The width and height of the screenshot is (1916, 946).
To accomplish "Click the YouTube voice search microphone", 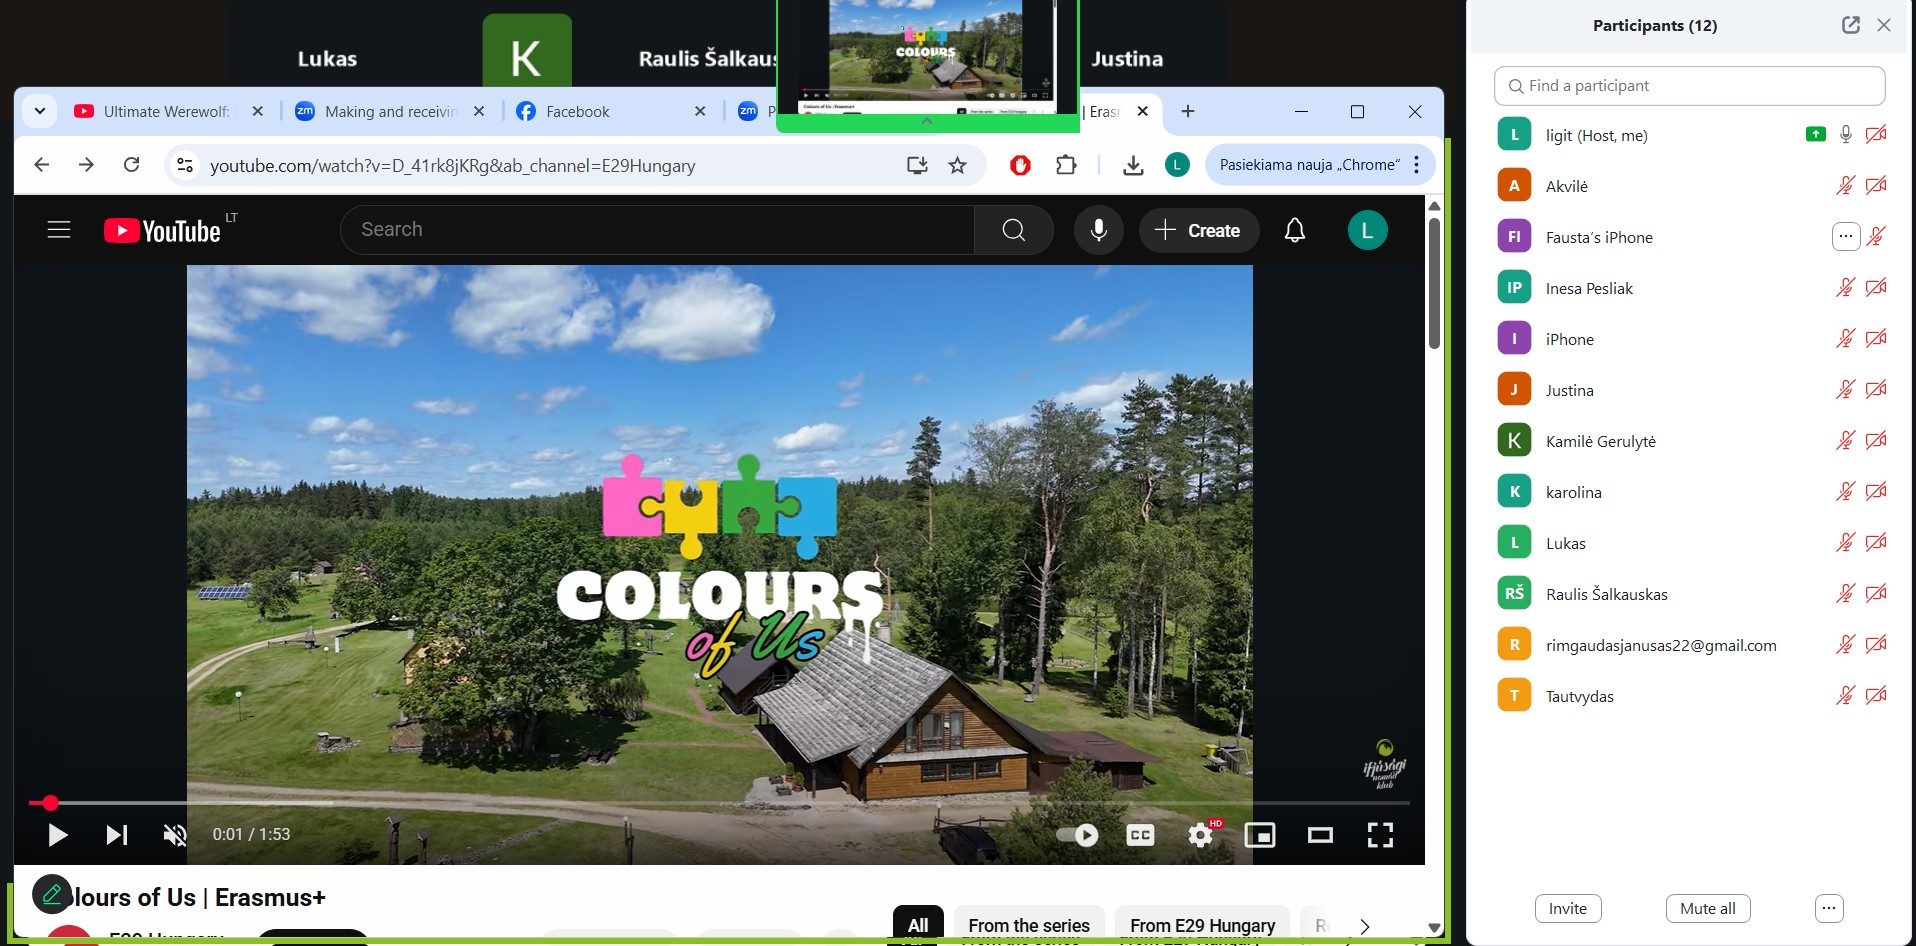I will coord(1098,231).
